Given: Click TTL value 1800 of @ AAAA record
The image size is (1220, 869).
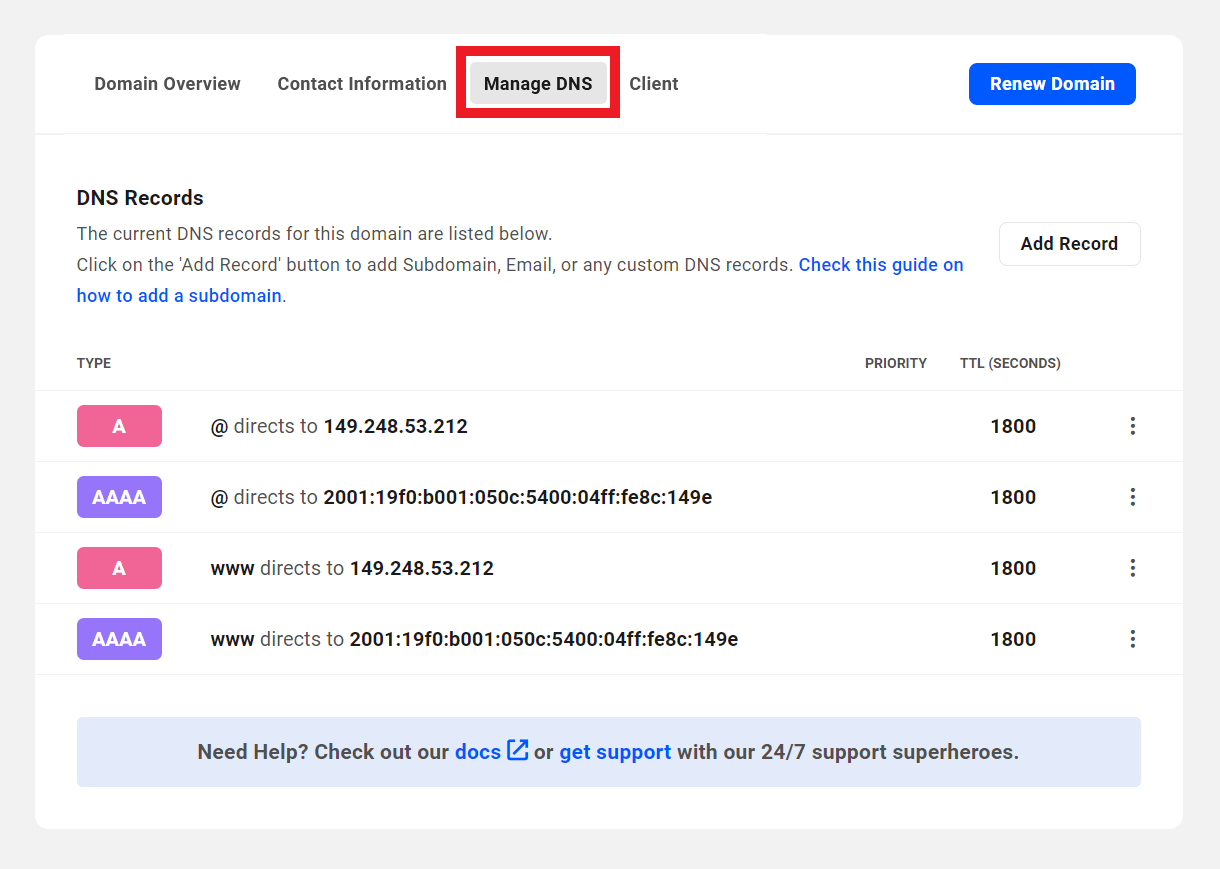Looking at the screenshot, I should tap(1013, 497).
